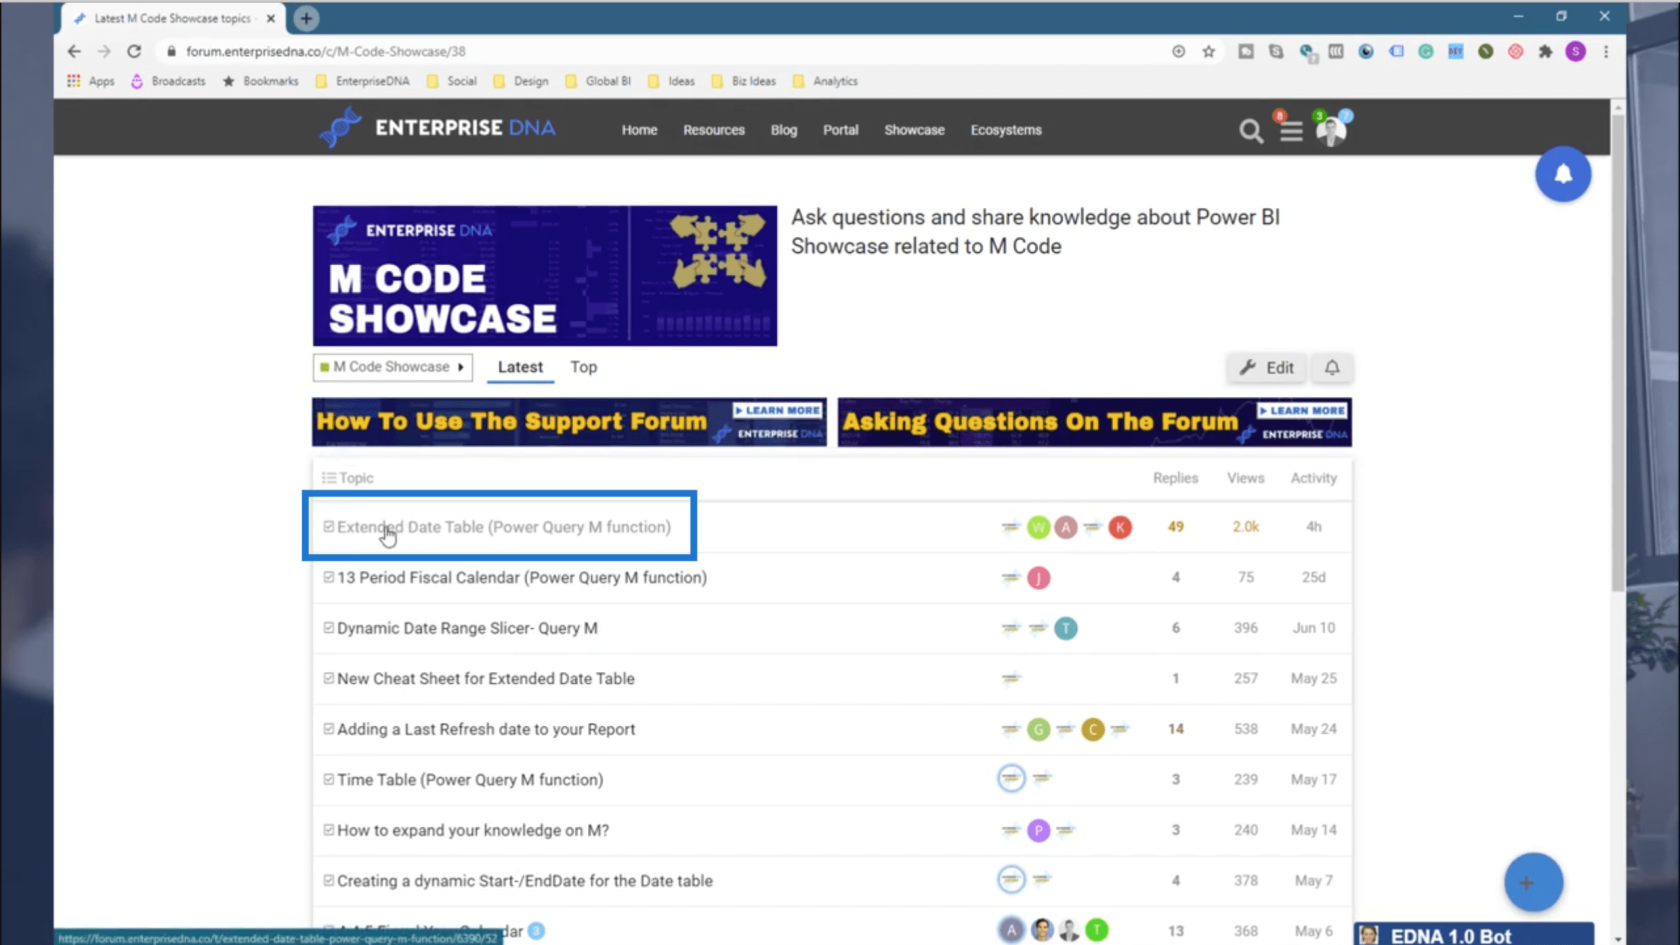Click the zoom icon in address bar
The width and height of the screenshot is (1680, 945).
(1178, 51)
